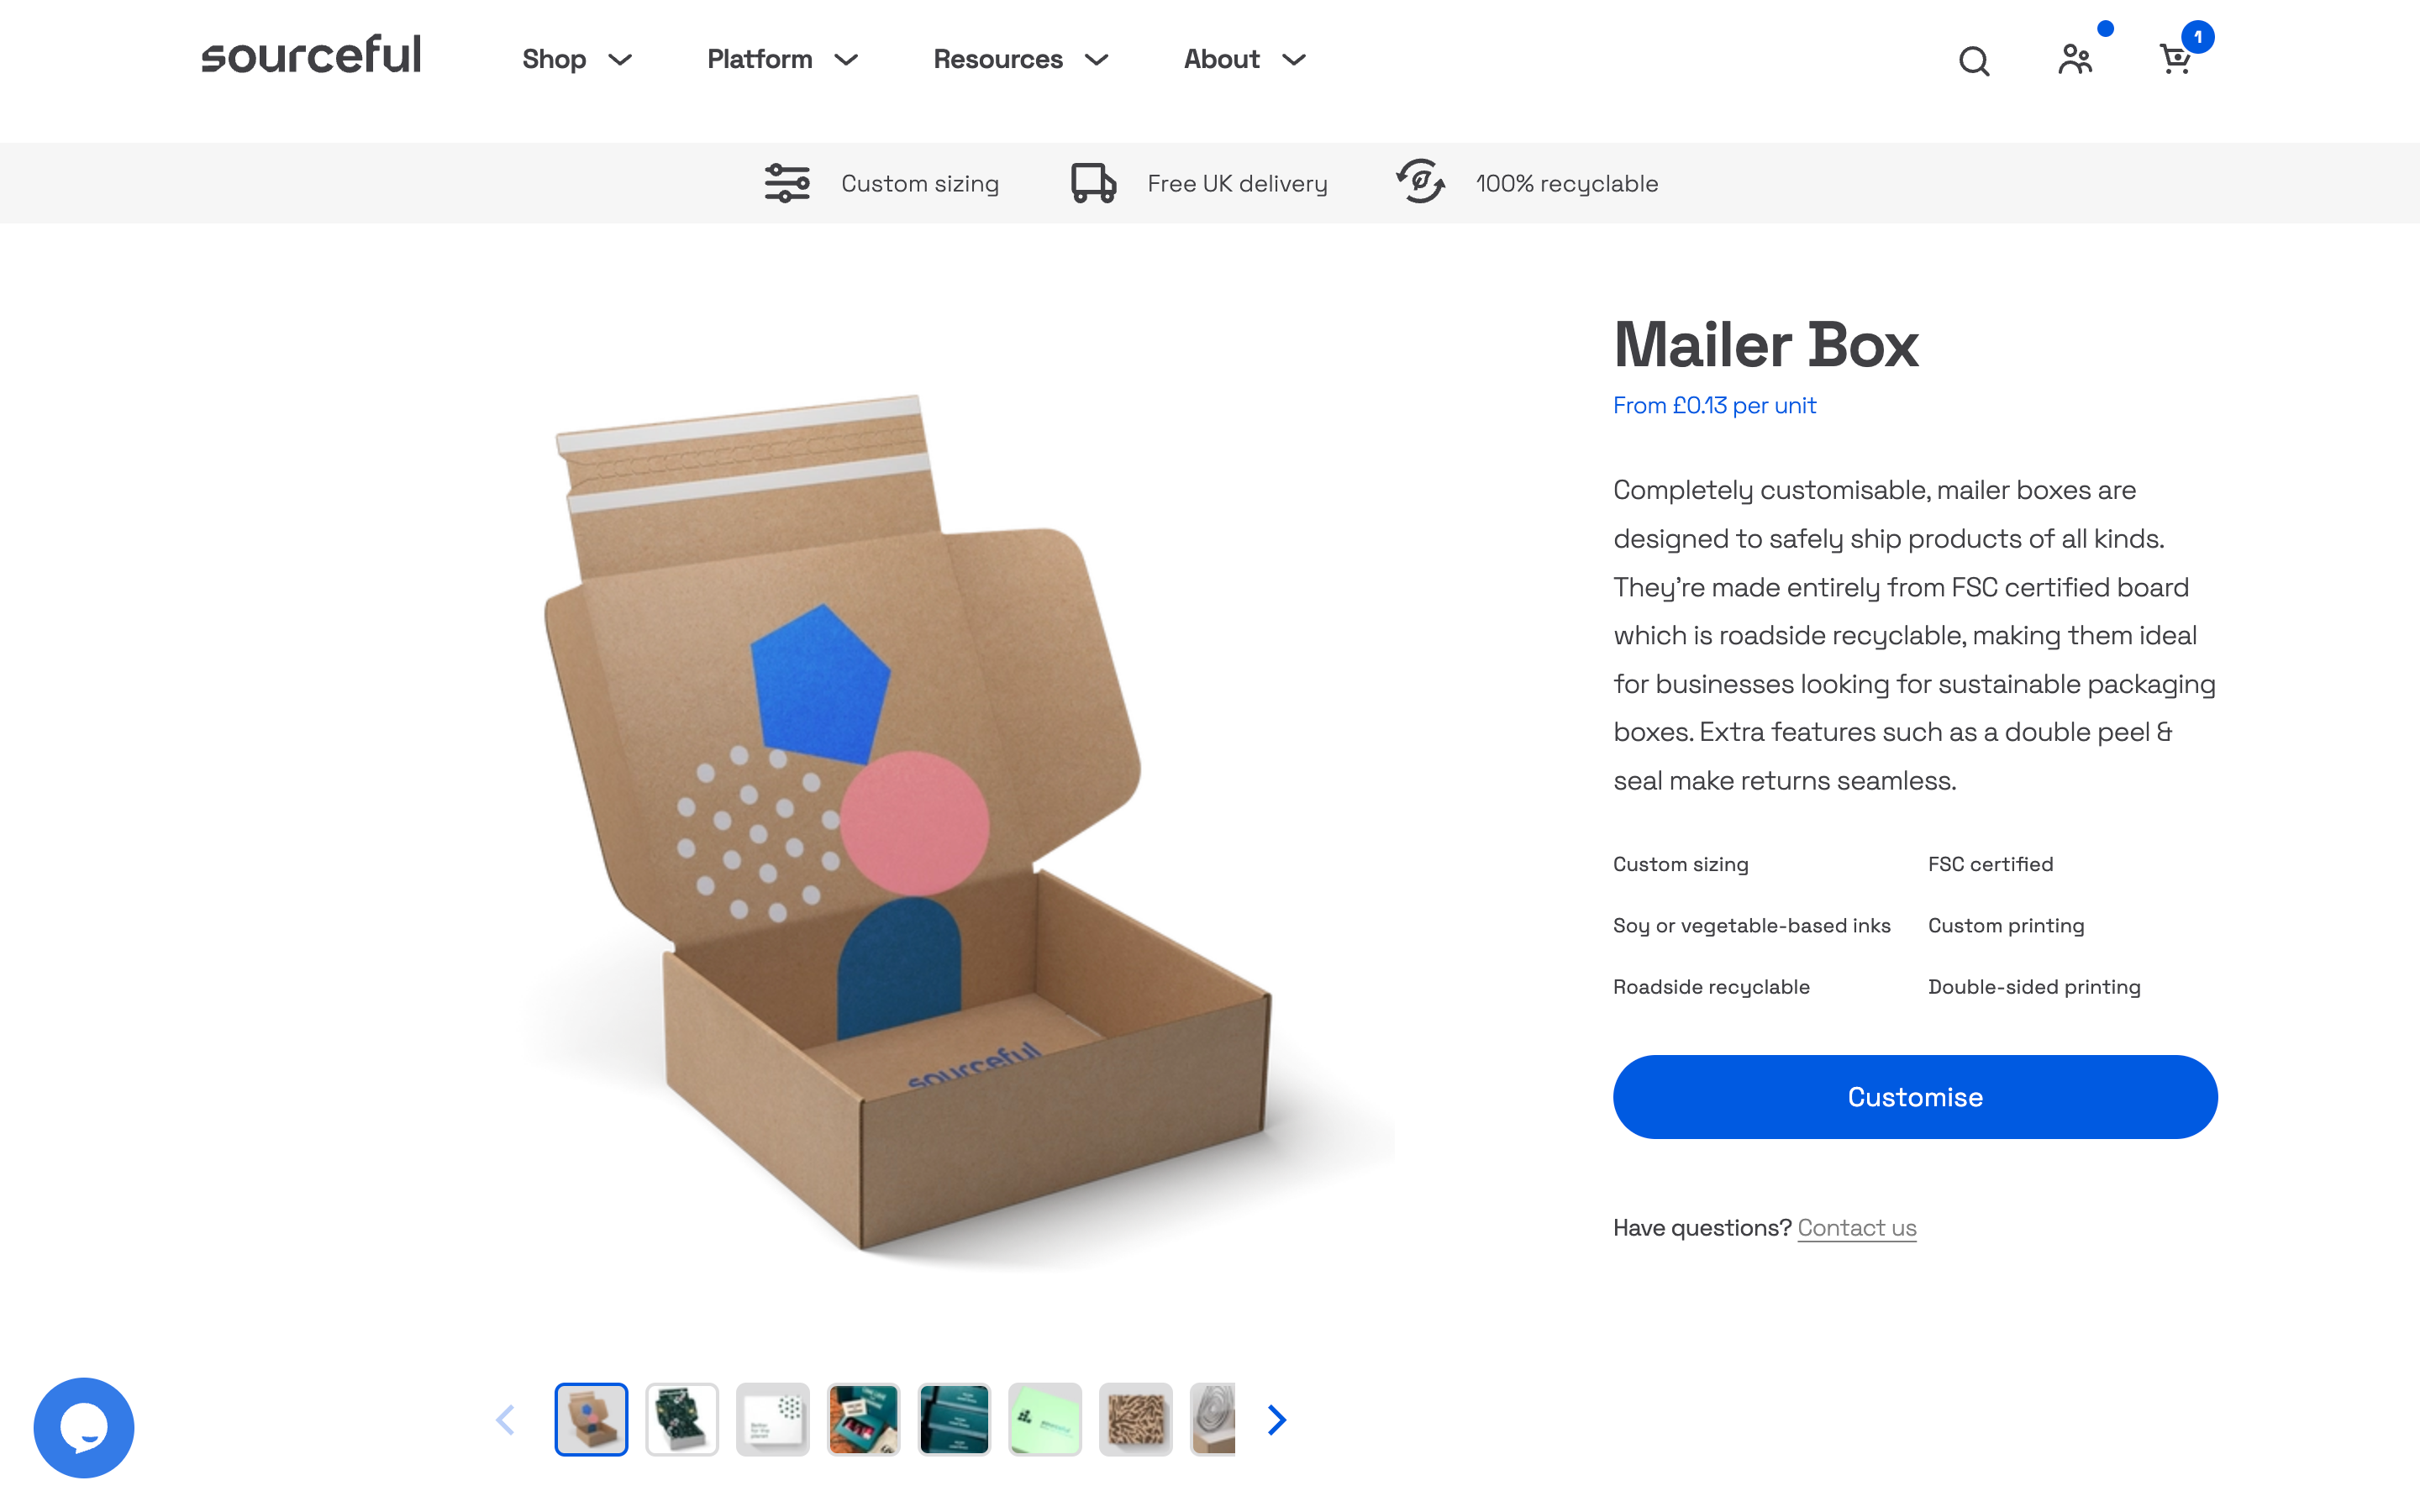Select the brown paper filler thumbnail

tap(1135, 1419)
